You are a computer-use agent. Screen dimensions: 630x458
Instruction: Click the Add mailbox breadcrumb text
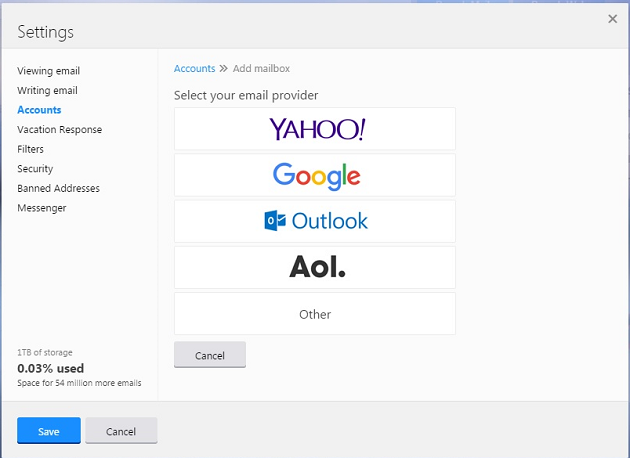tap(261, 68)
